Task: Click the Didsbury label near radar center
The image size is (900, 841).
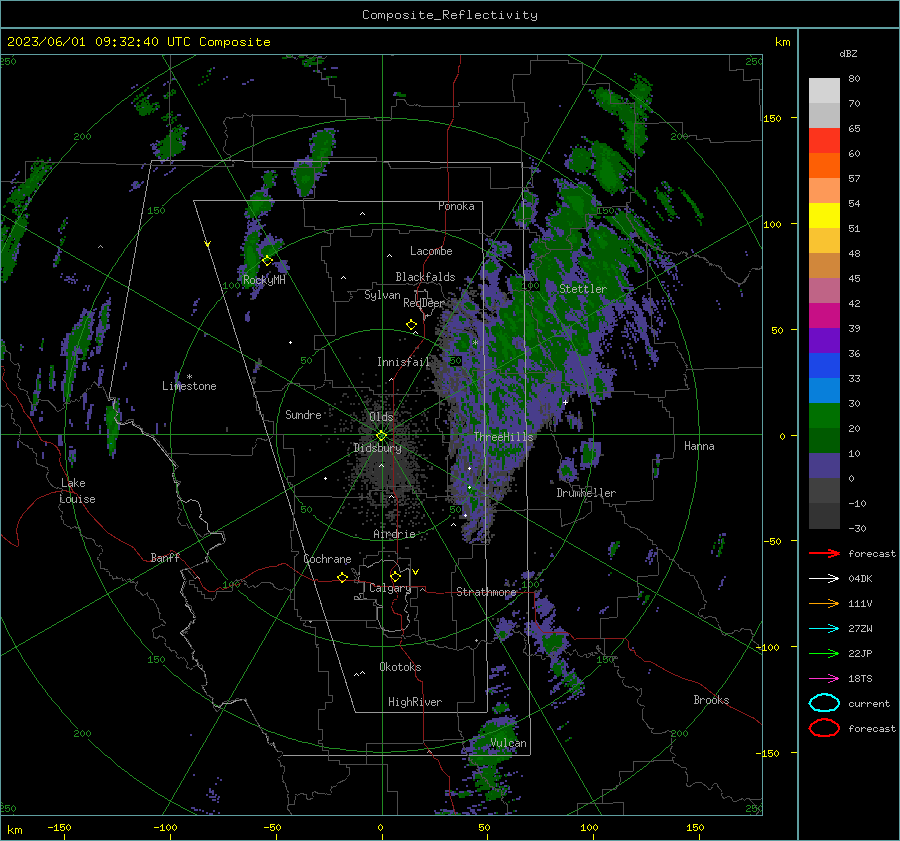Action: [x=377, y=448]
